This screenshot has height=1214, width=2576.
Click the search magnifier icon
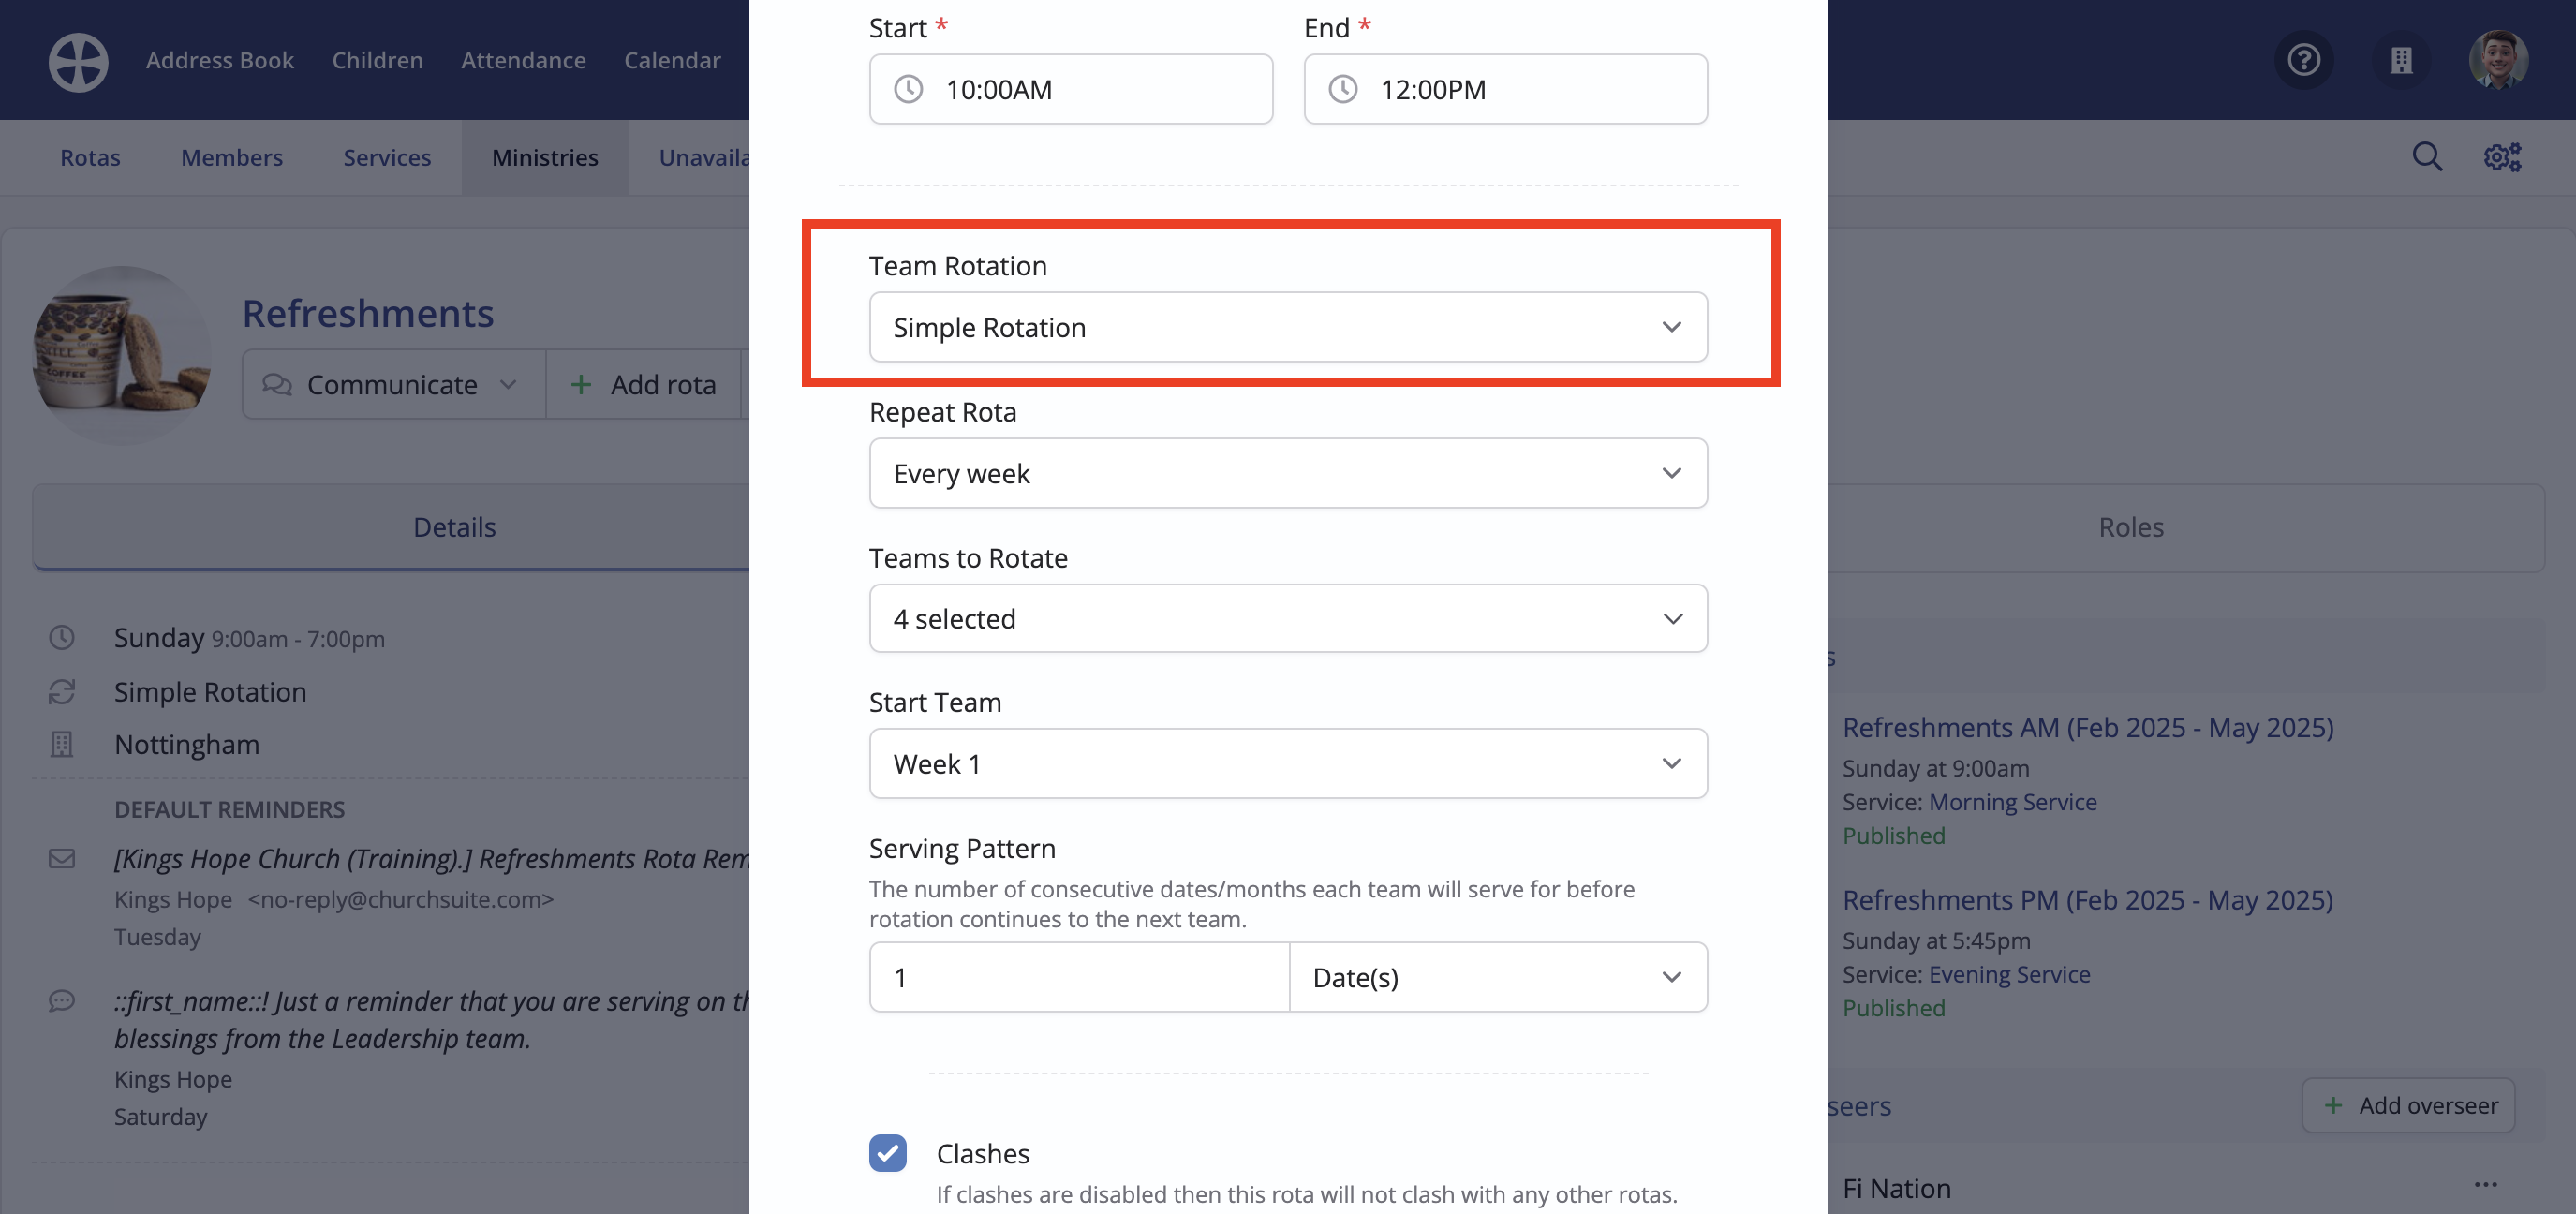point(2427,157)
